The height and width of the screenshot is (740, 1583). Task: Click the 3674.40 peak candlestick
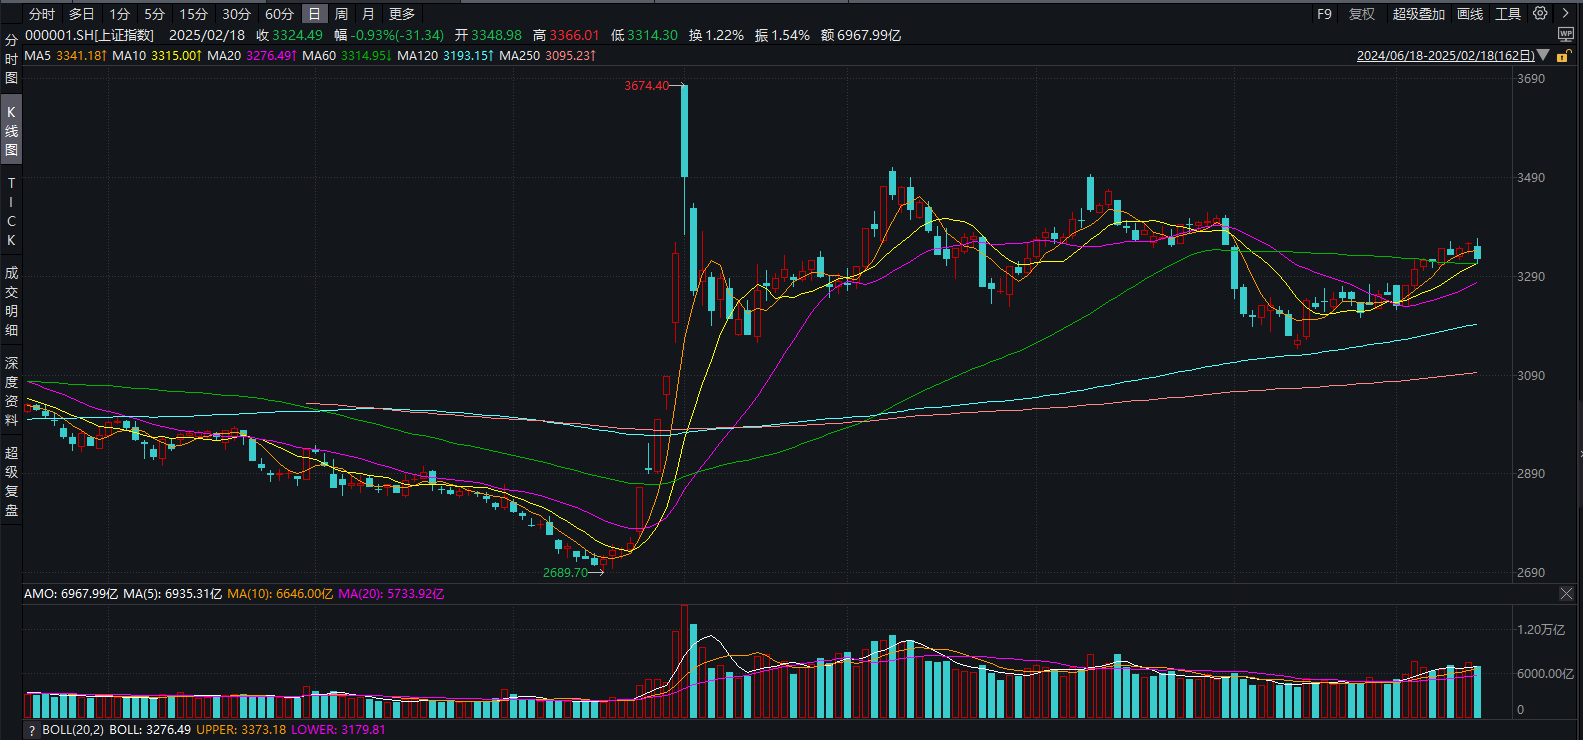point(685,130)
